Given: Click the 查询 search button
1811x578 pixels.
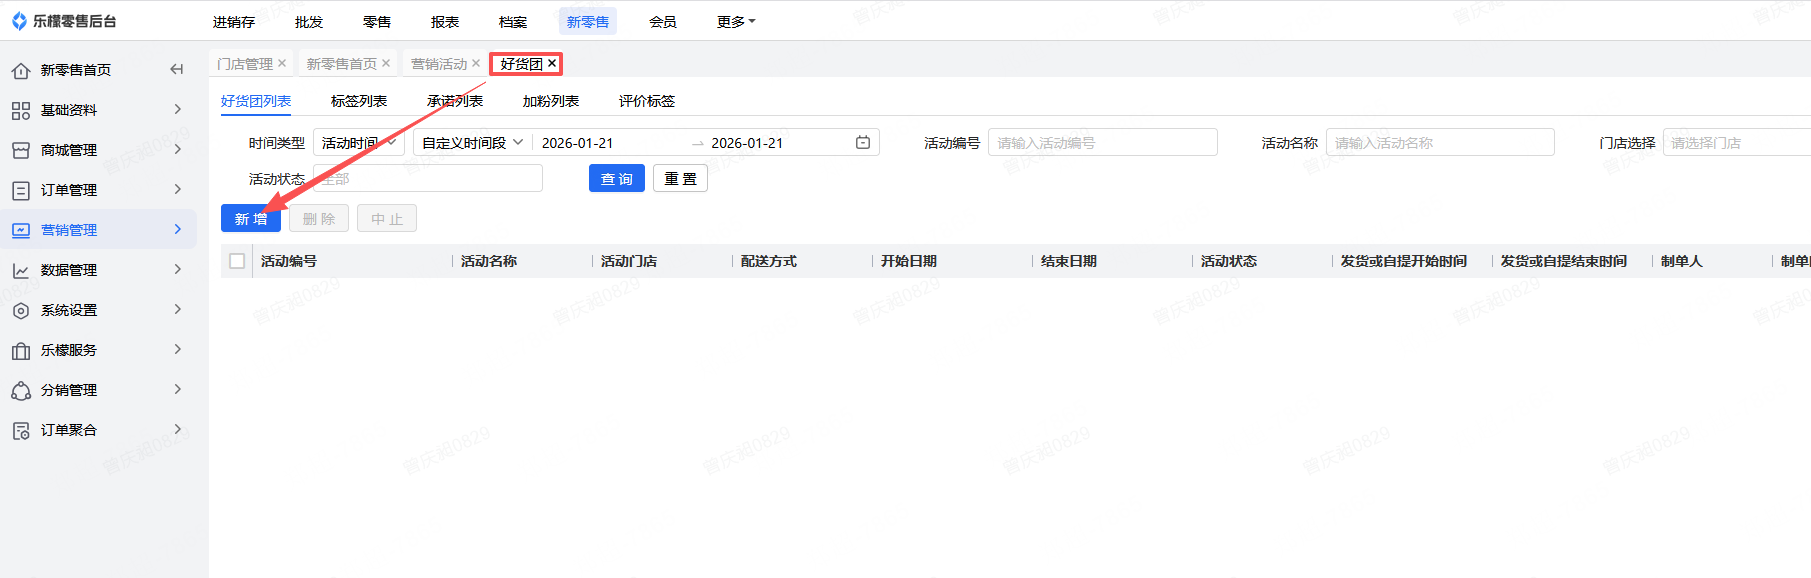Looking at the screenshot, I should tap(617, 179).
